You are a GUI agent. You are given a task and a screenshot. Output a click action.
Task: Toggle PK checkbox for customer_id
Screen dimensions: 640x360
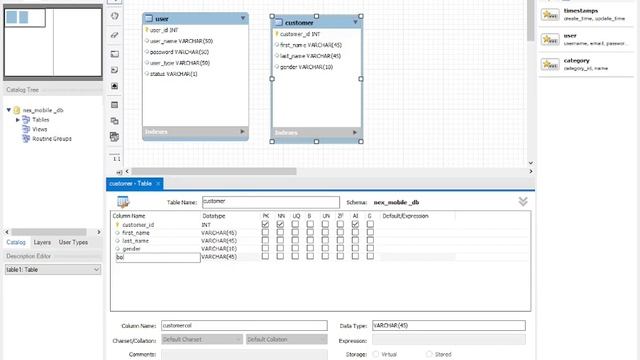pyautogui.click(x=265, y=224)
